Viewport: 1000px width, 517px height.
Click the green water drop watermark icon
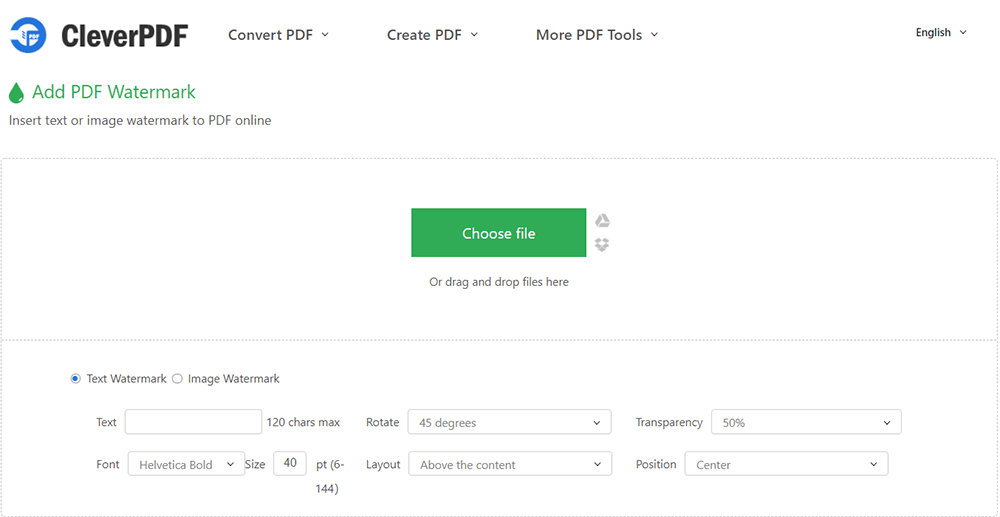pos(16,93)
